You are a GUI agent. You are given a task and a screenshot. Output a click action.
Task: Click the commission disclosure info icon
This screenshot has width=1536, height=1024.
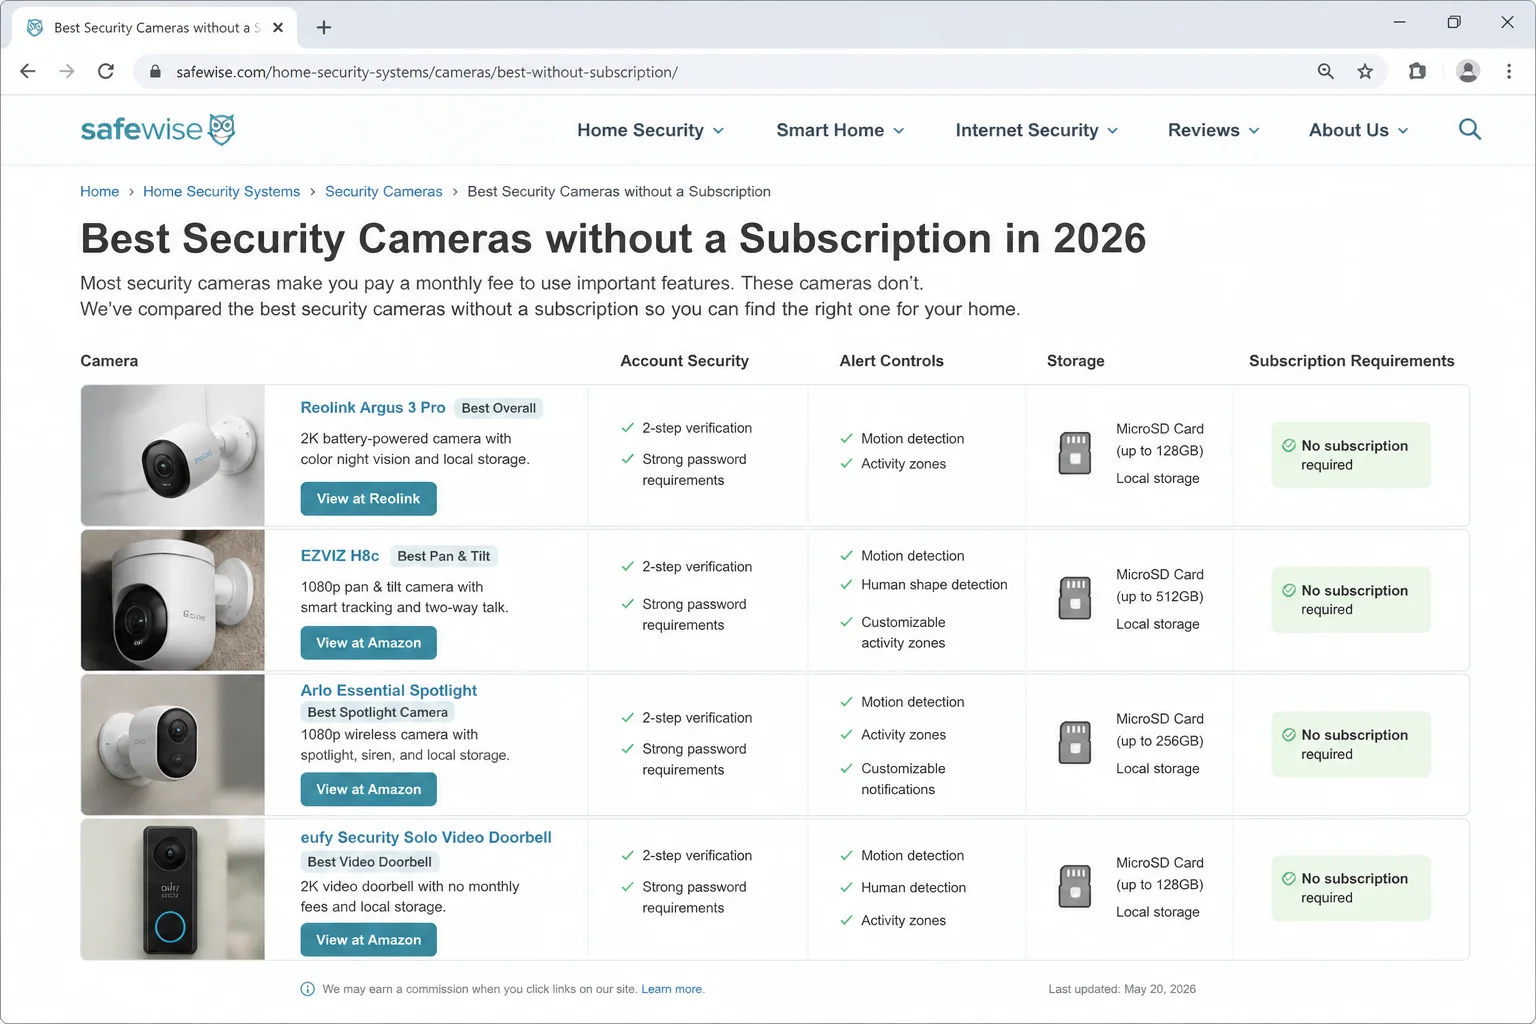coord(308,989)
